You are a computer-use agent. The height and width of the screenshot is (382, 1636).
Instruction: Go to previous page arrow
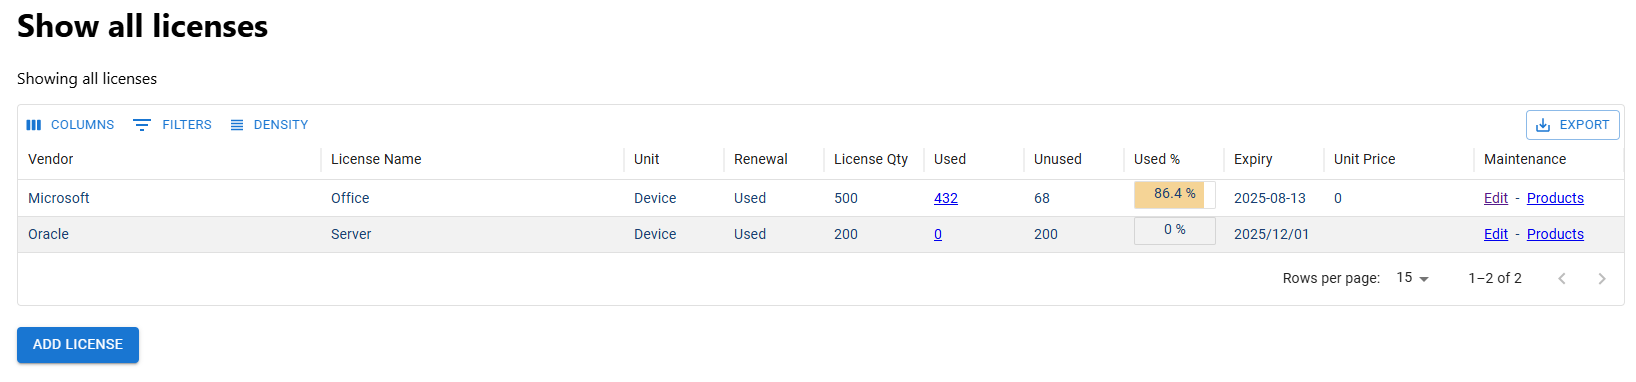click(x=1562, y=279)
